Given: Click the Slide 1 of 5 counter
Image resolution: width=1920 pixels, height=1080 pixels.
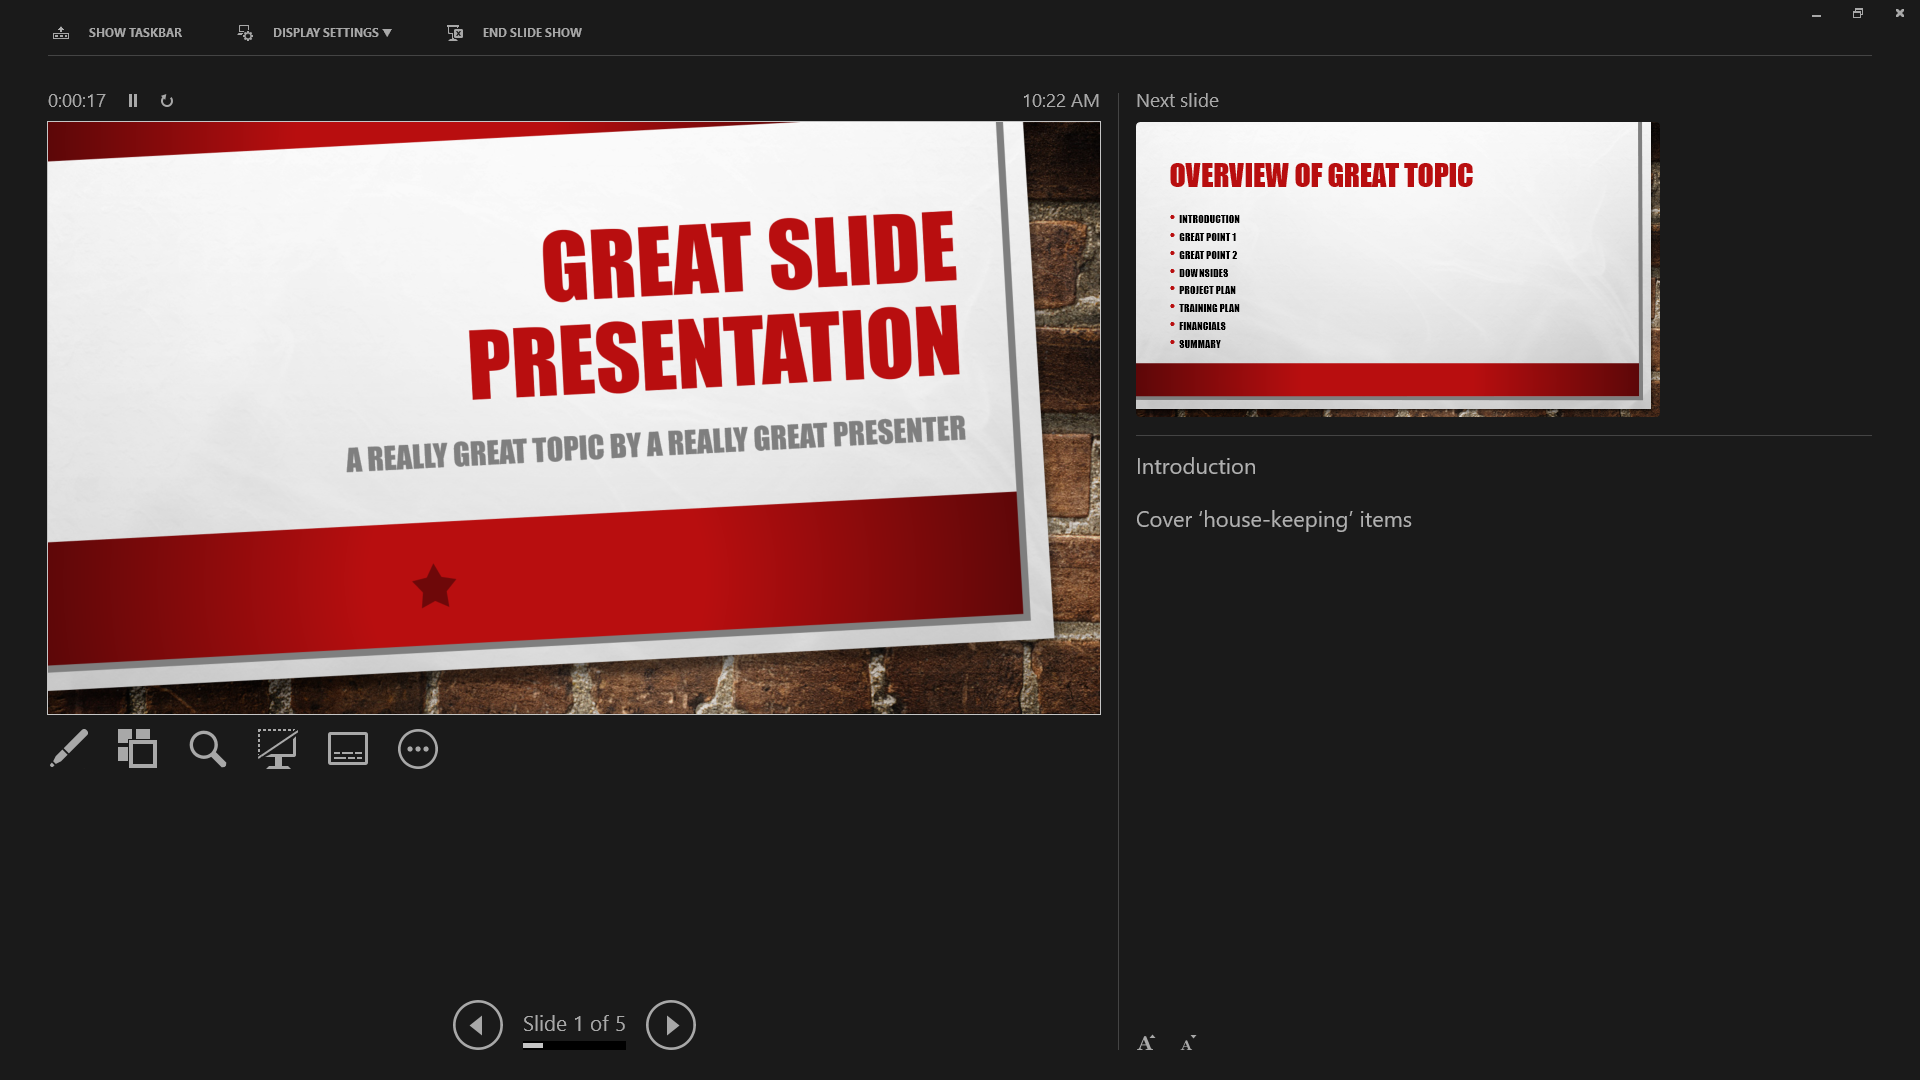Looking at the screenshot, I should point(574,1023).
